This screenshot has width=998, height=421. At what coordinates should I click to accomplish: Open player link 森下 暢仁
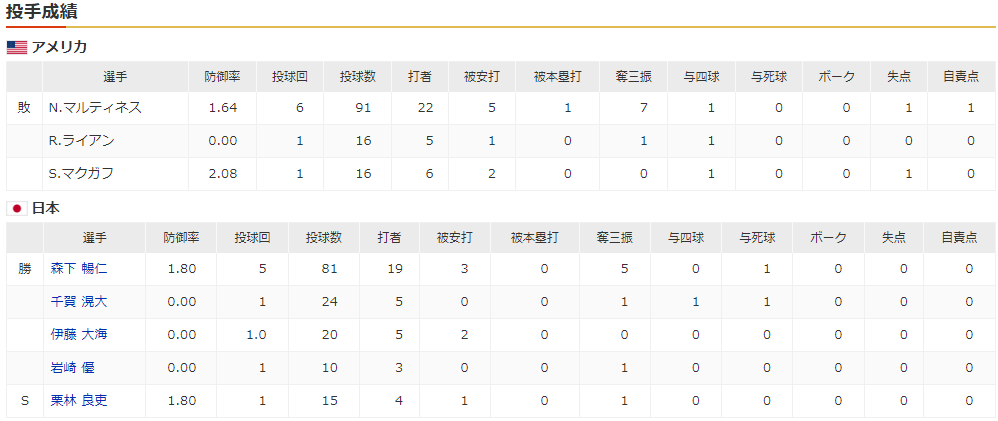coord(78,269)
